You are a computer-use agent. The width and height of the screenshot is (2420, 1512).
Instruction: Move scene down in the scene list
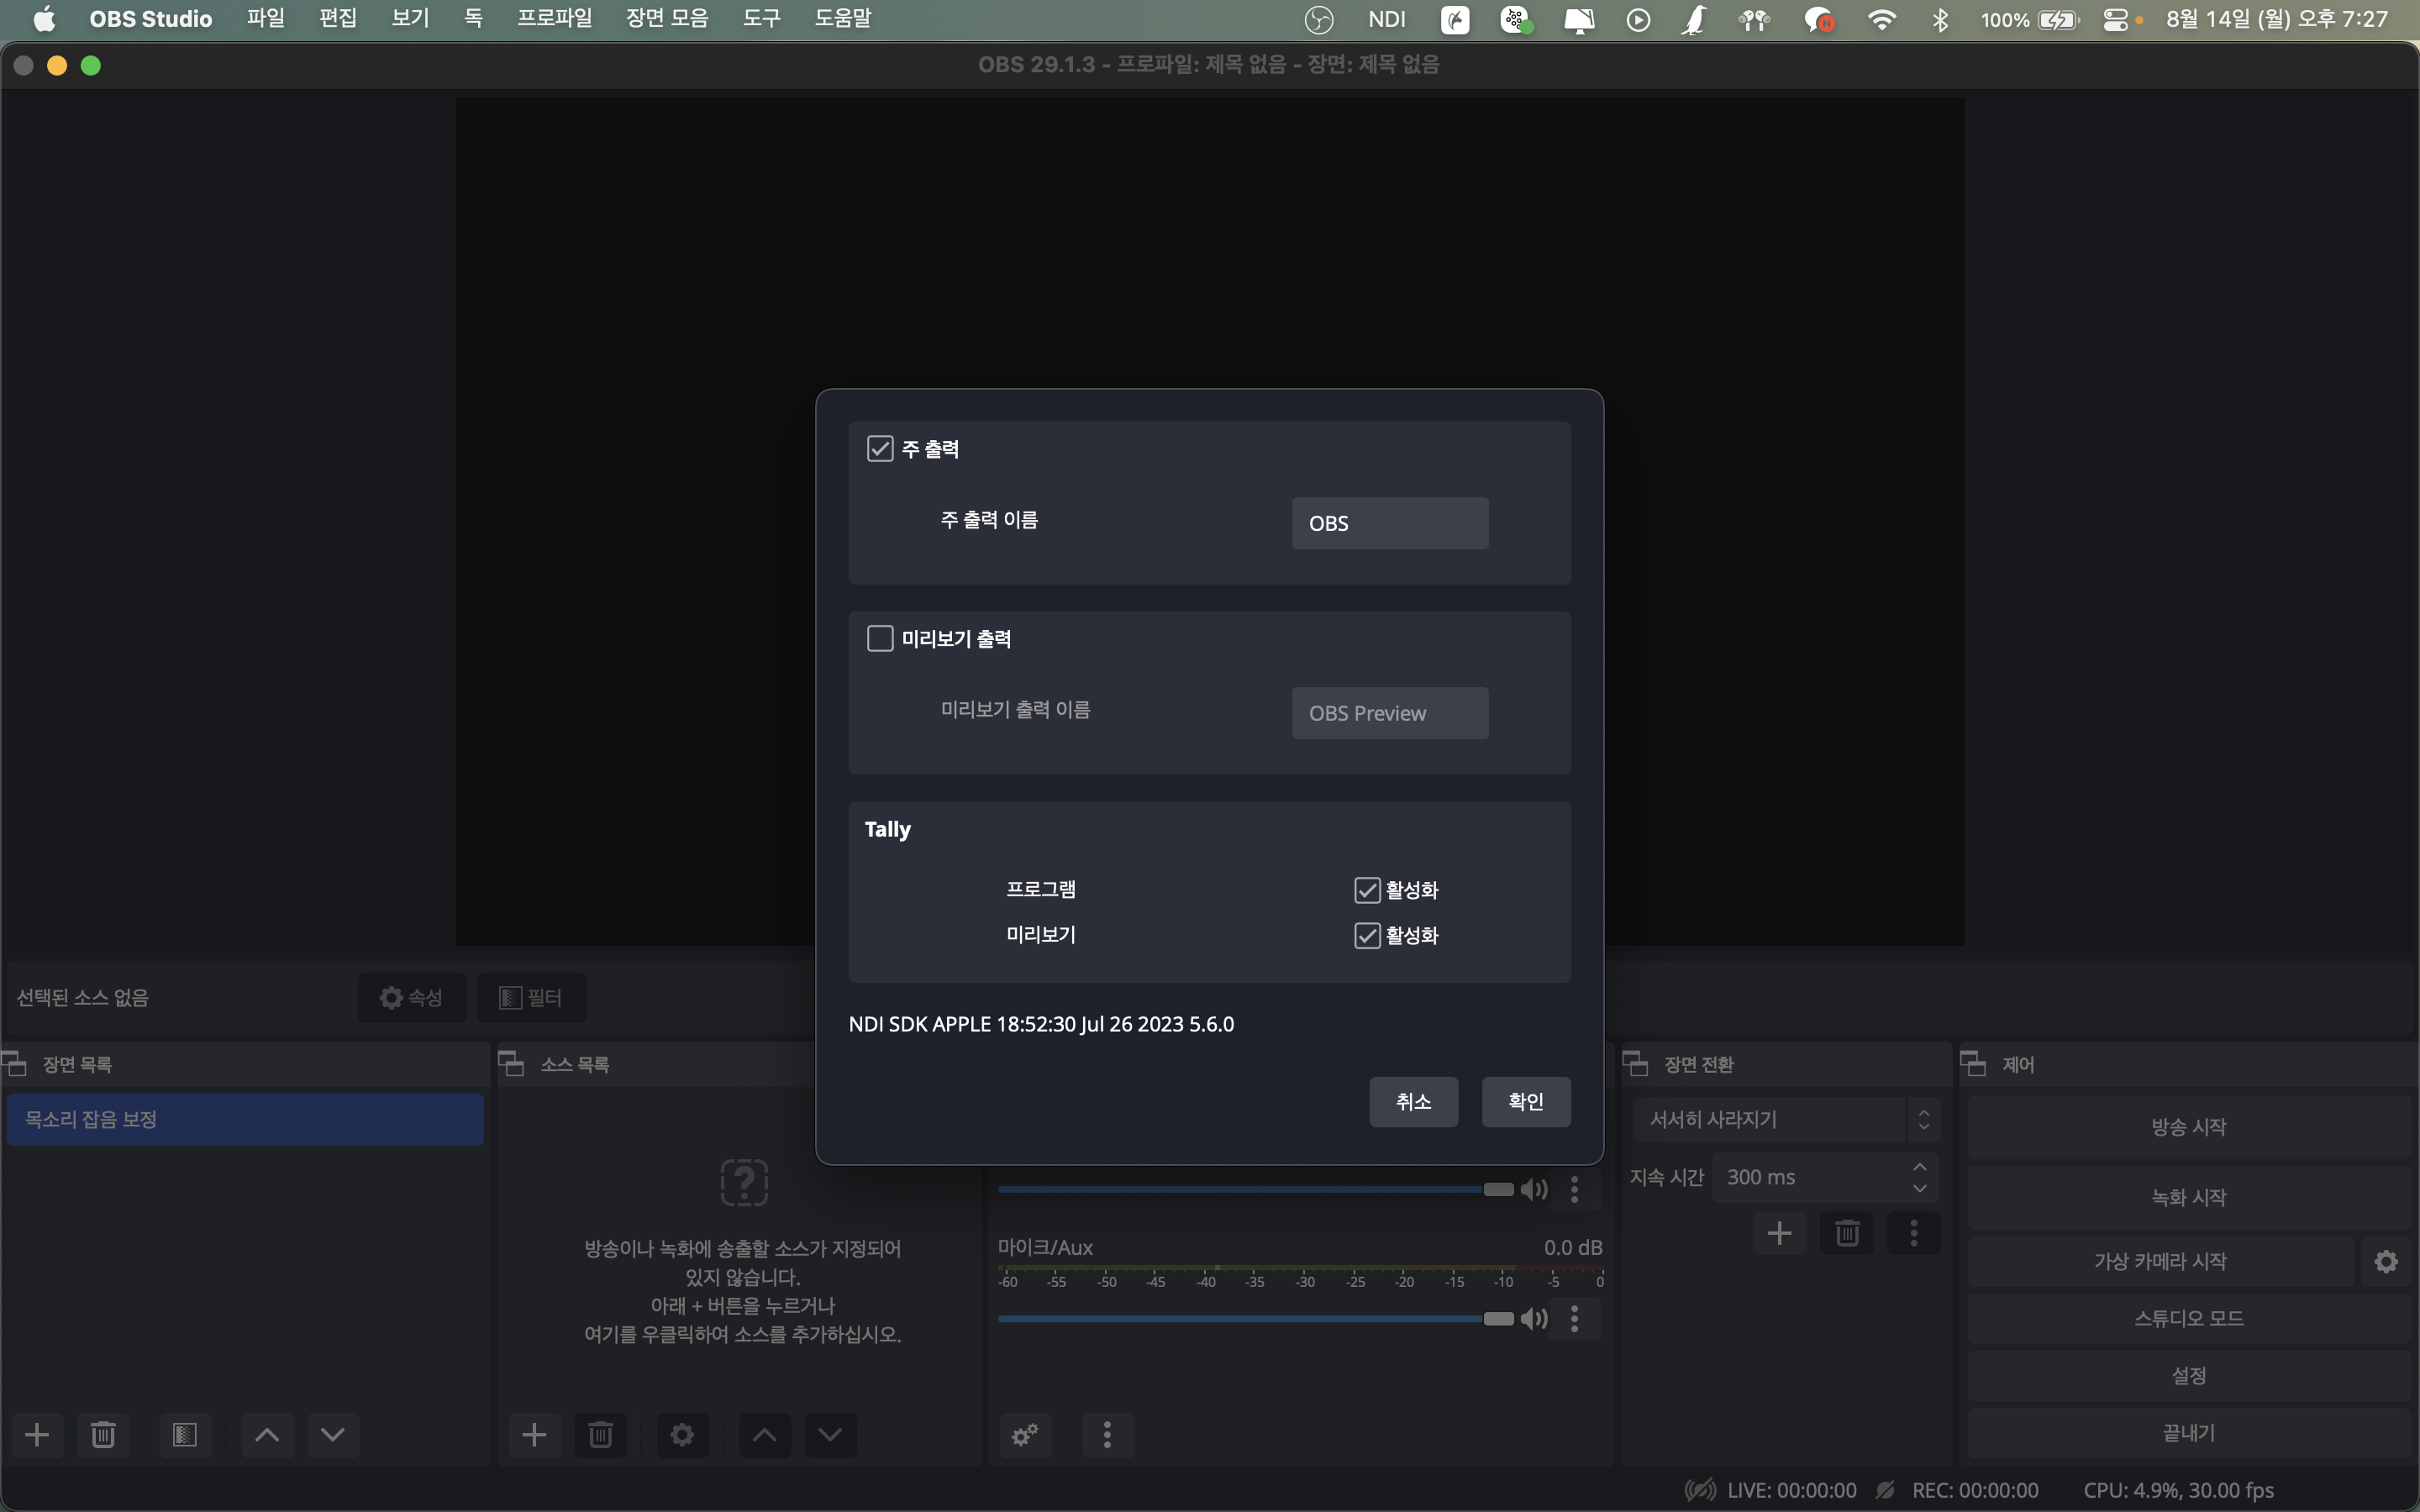[x=333, y=1435]
